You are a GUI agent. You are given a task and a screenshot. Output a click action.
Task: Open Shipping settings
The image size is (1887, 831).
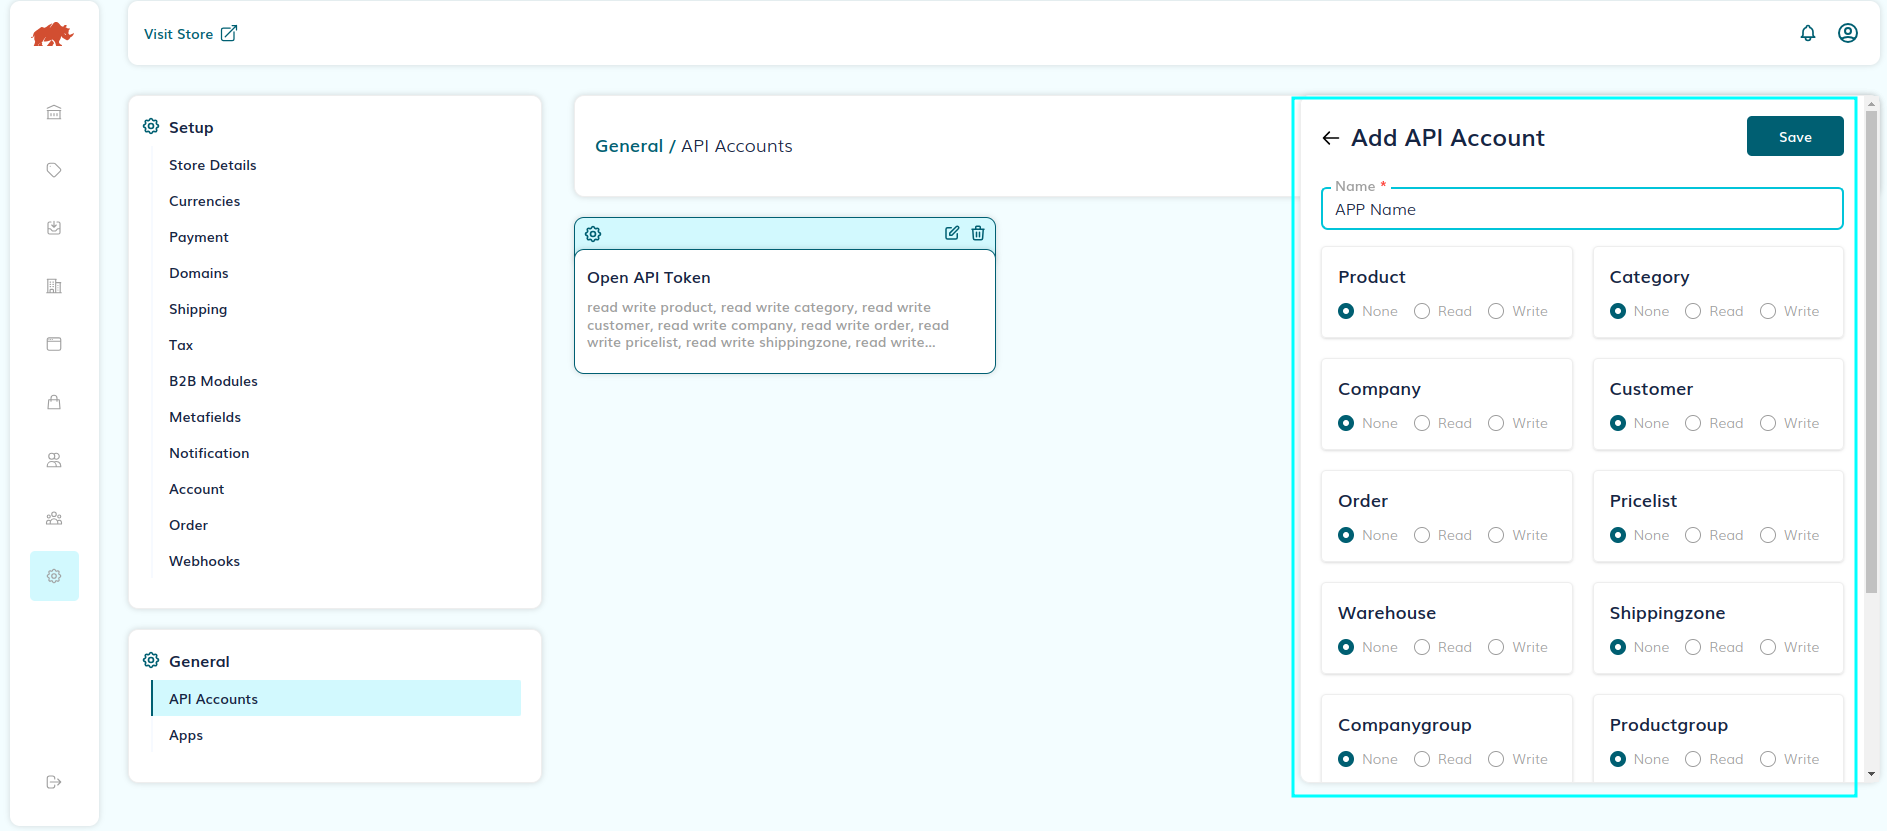[198, 309]
